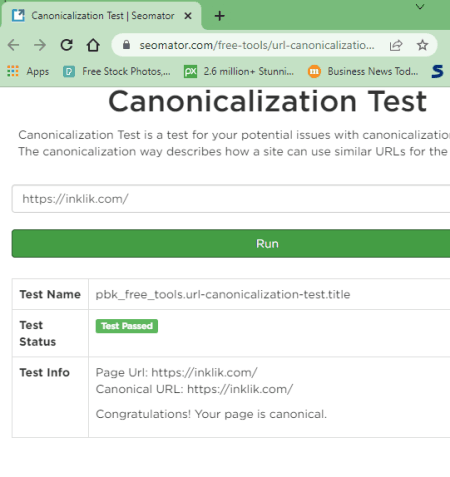Run the canonicalization test
Image resolution: width=450 pixels, height=477 pixels.
(x=231, y=244)
